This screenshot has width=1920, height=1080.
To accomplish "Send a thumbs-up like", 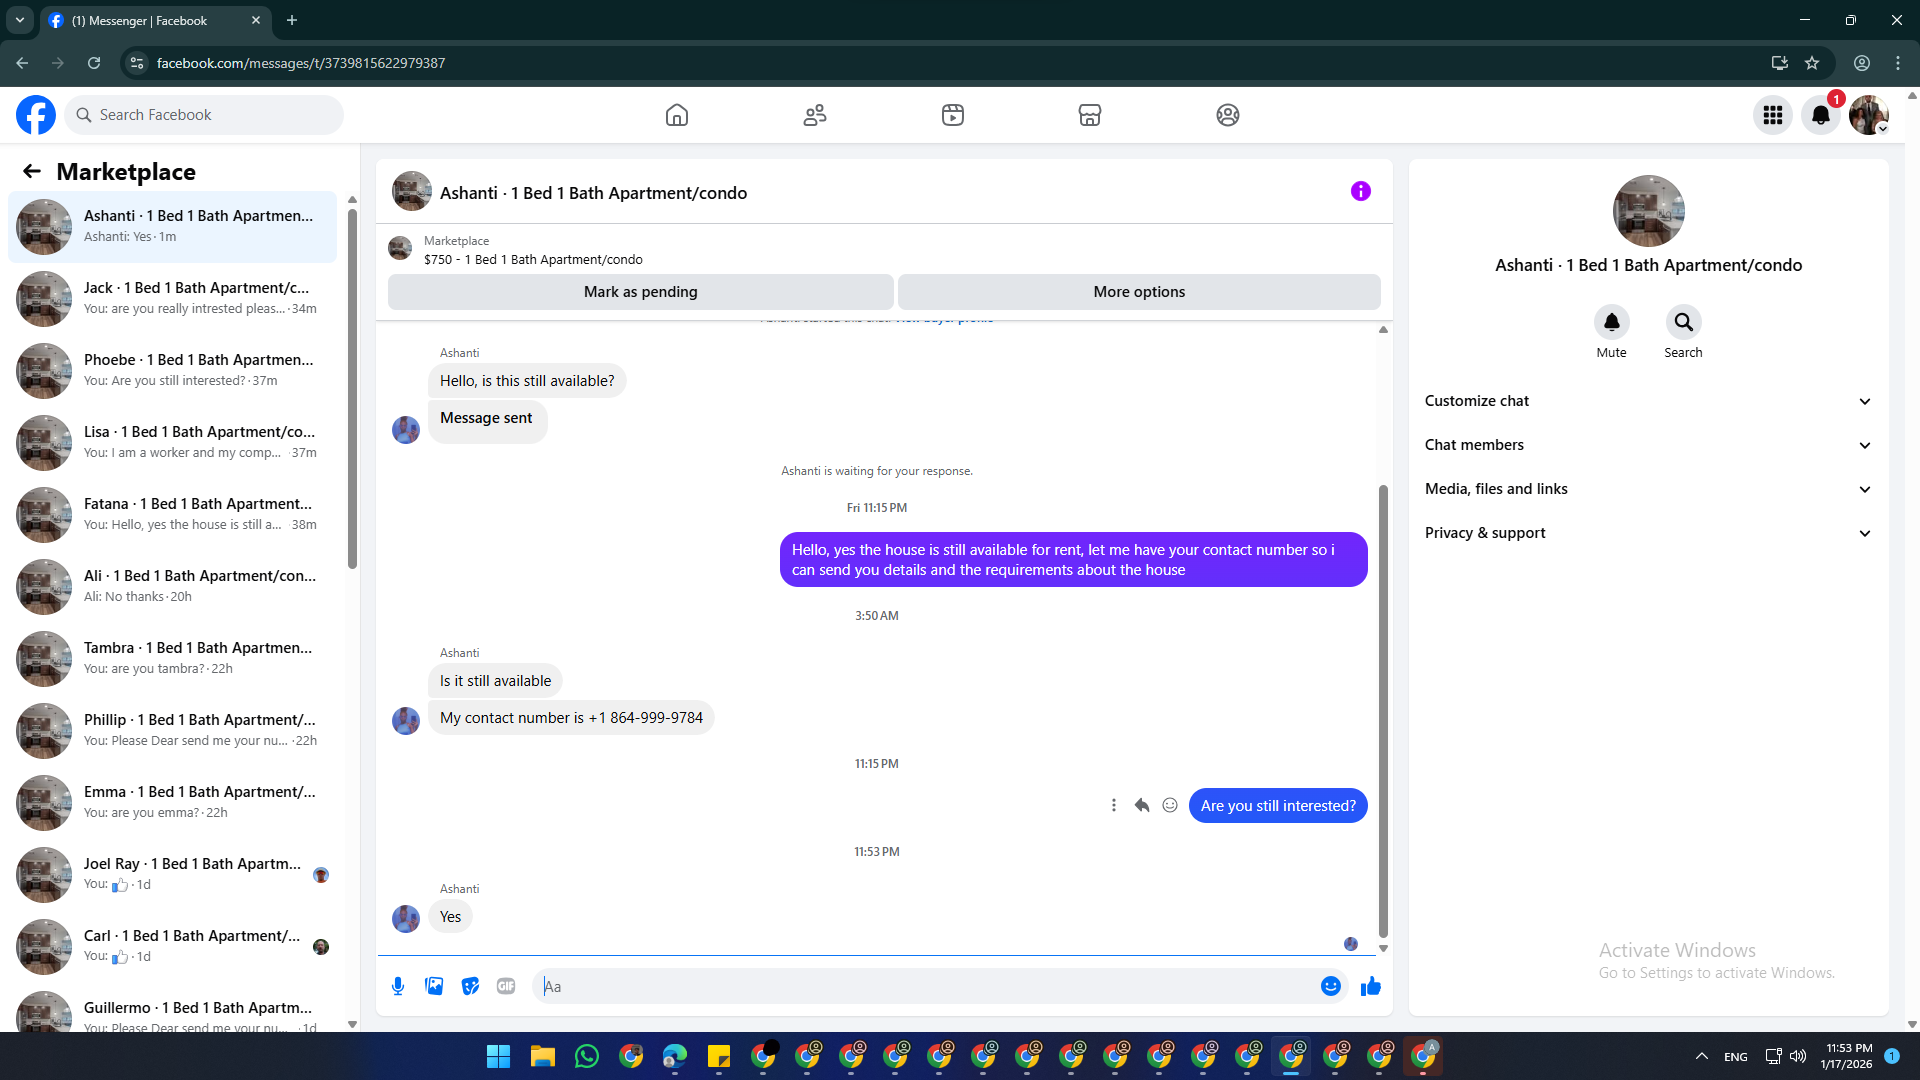I will (1370, 986).
